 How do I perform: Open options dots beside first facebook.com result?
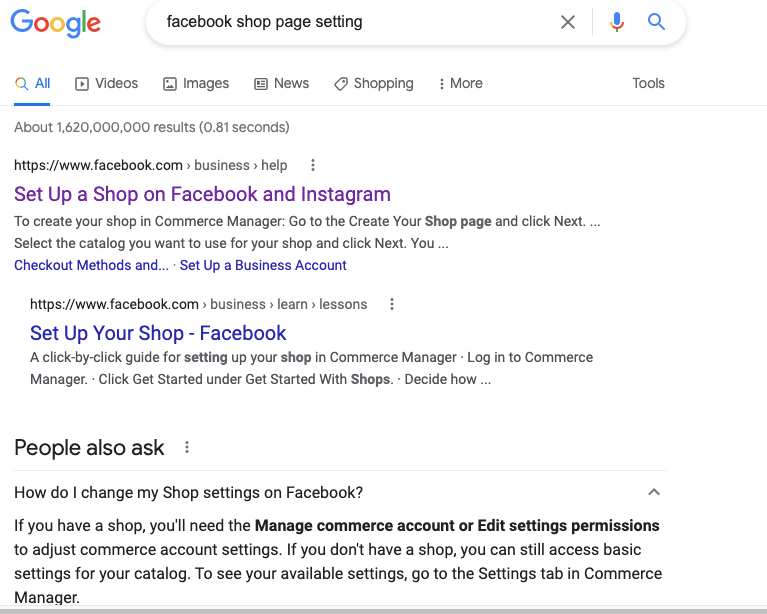(313, 165)
